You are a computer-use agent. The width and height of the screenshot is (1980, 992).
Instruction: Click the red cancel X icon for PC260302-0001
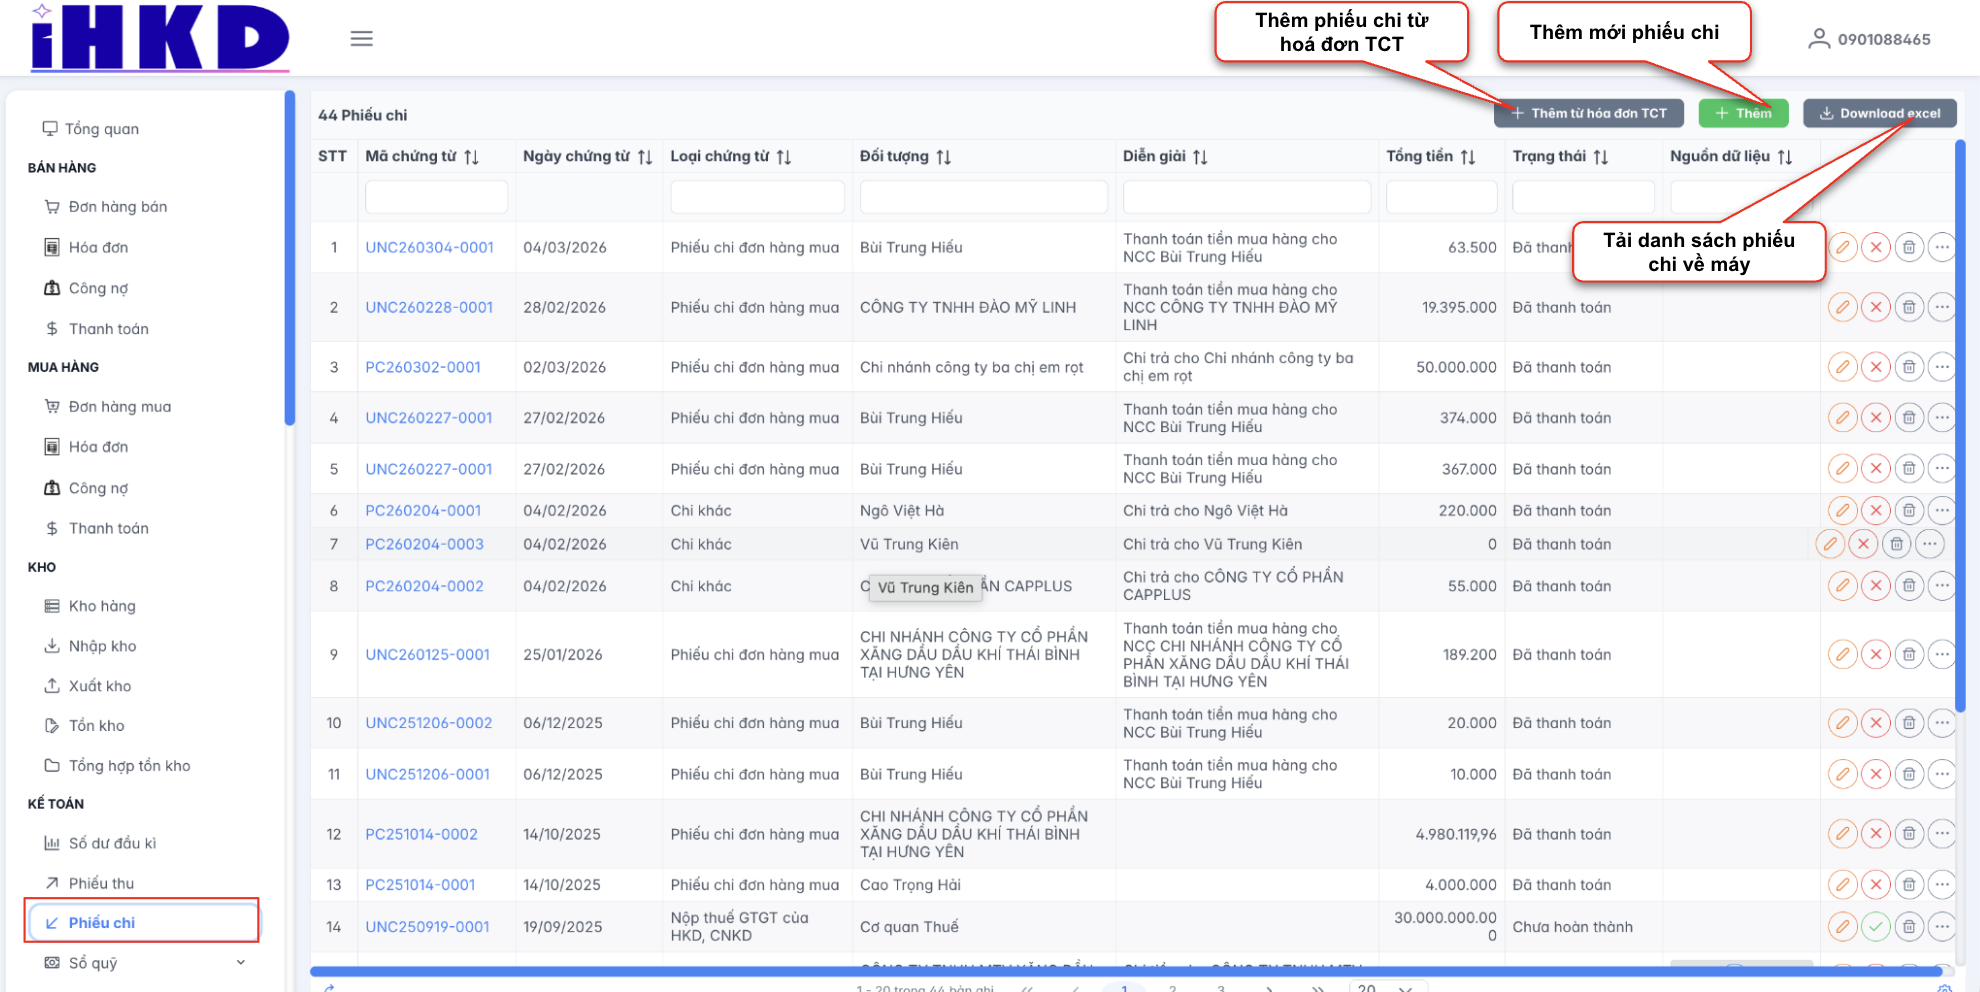coord(1875,367)
